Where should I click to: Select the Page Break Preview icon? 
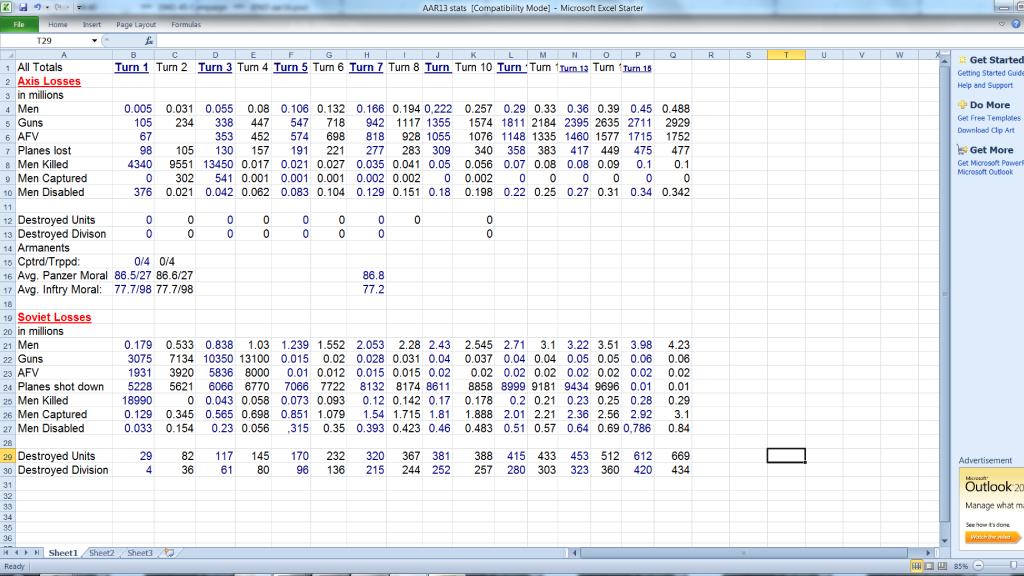943,567
